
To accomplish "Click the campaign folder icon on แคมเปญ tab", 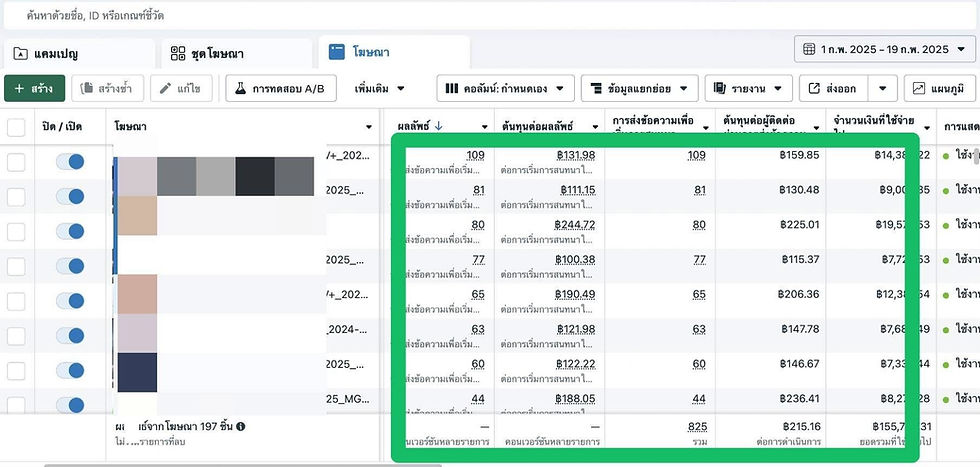I will tap(21, 53).
